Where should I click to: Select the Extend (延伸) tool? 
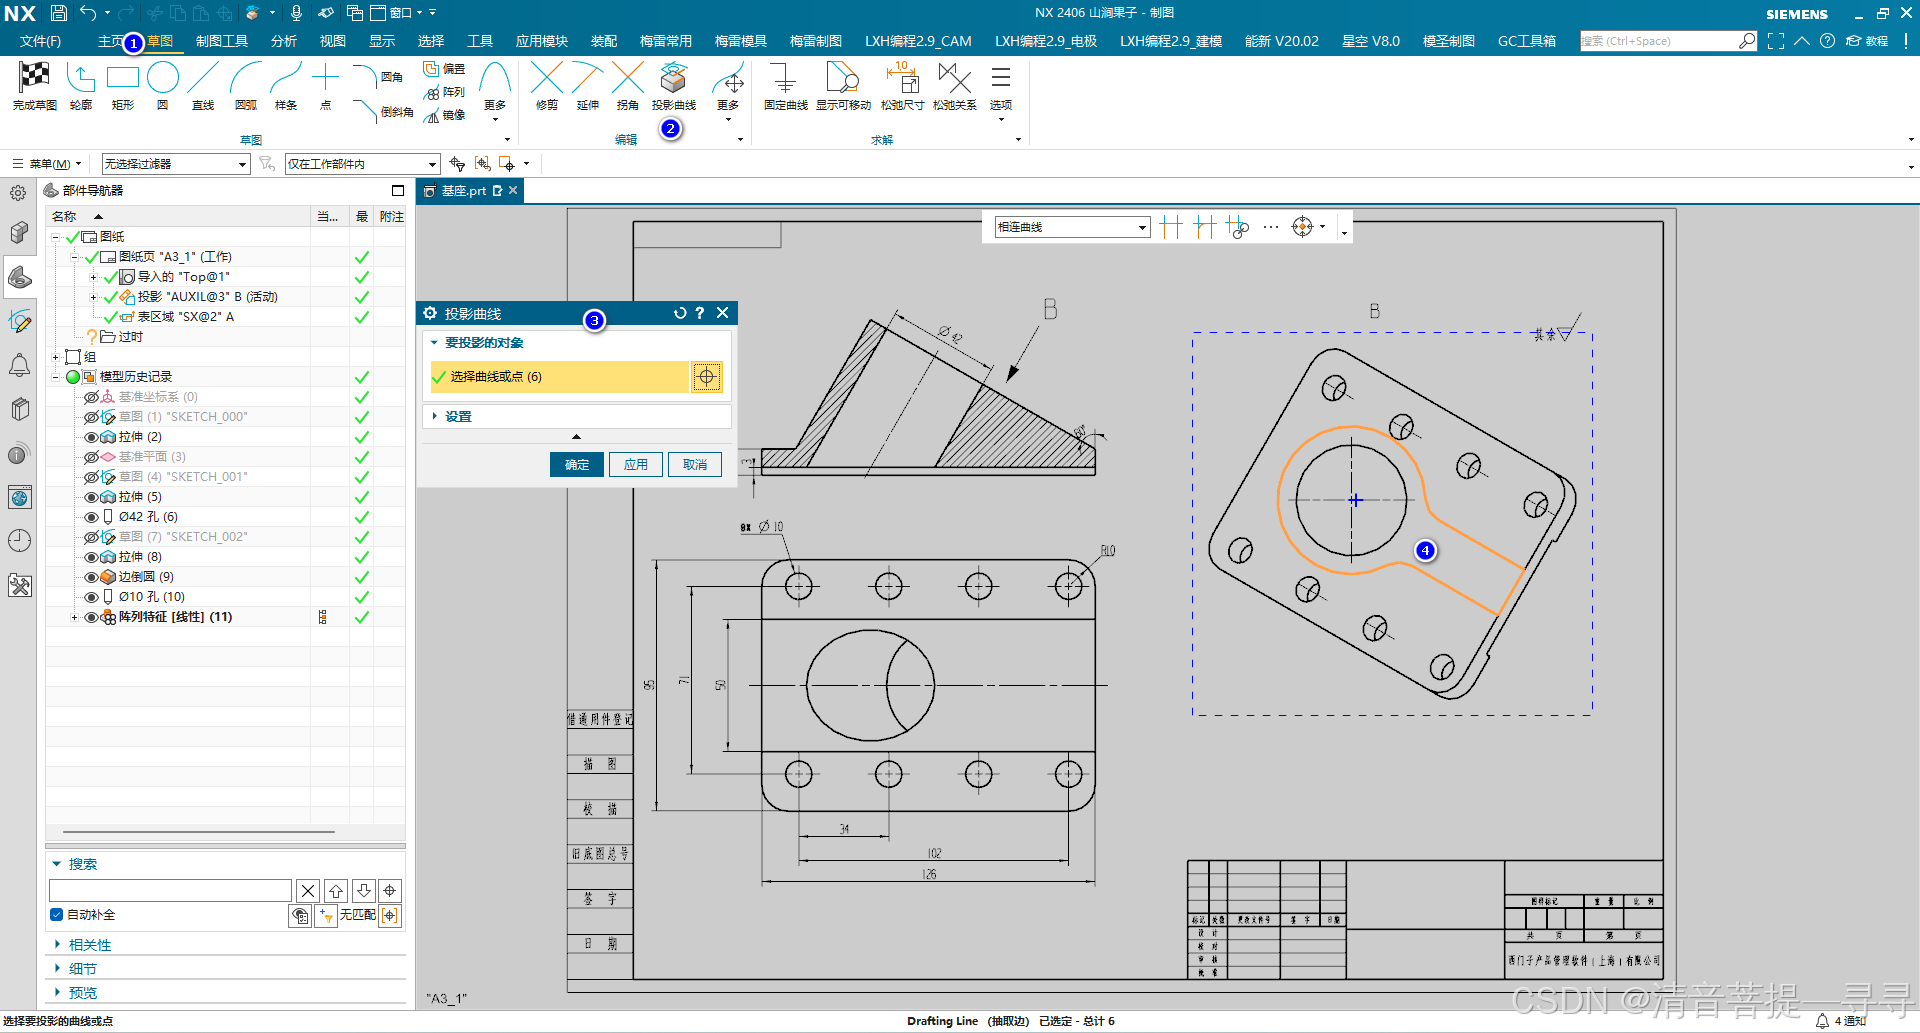click(x=588, y=78)
